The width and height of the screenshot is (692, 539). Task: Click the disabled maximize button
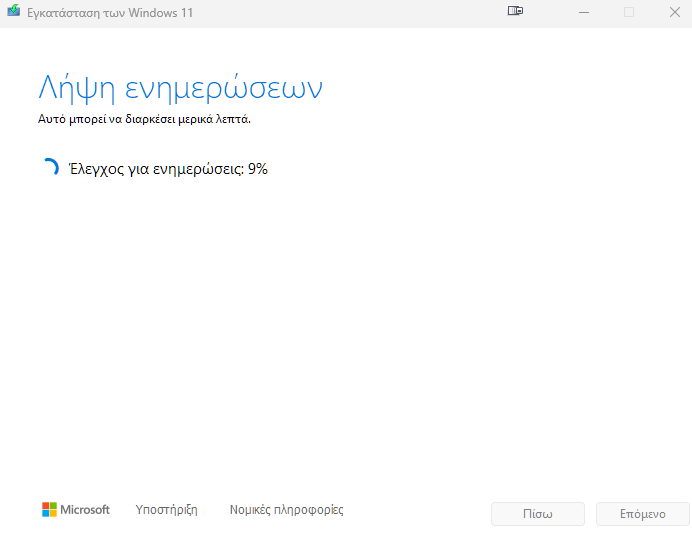[629, 12]
